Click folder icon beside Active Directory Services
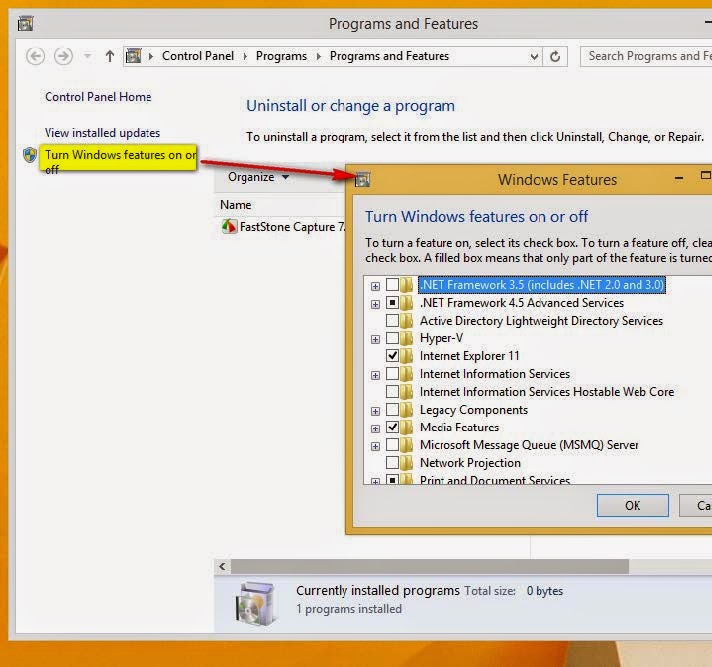The width and height of the screenshot is (712, 667). pos(407,321)
